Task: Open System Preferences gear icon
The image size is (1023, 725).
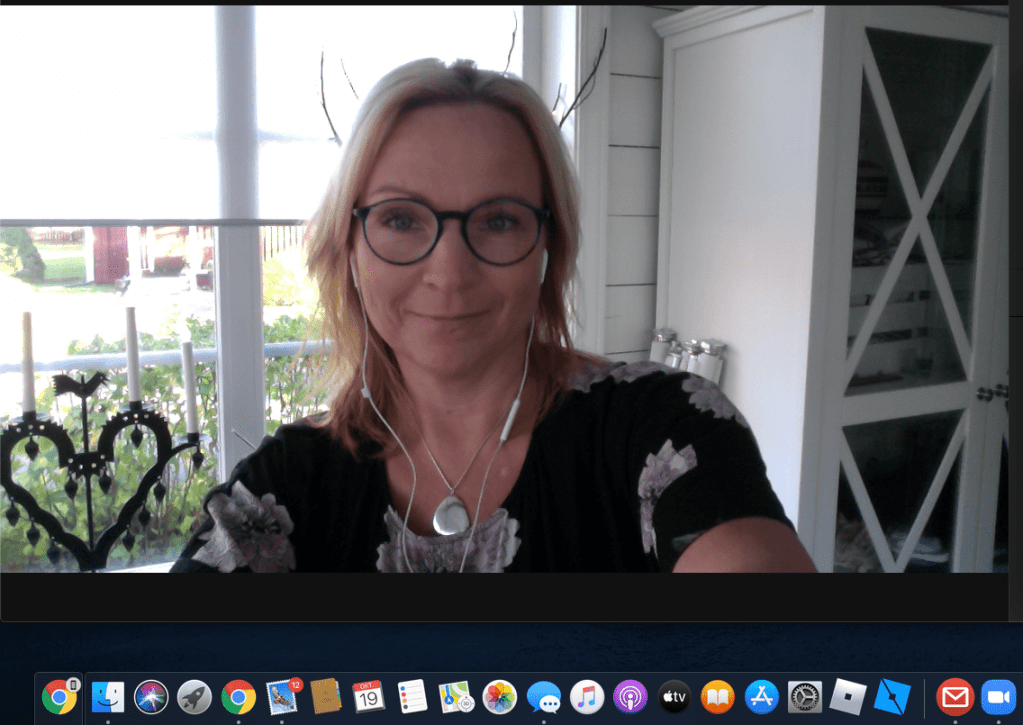Action: [805, 697]
